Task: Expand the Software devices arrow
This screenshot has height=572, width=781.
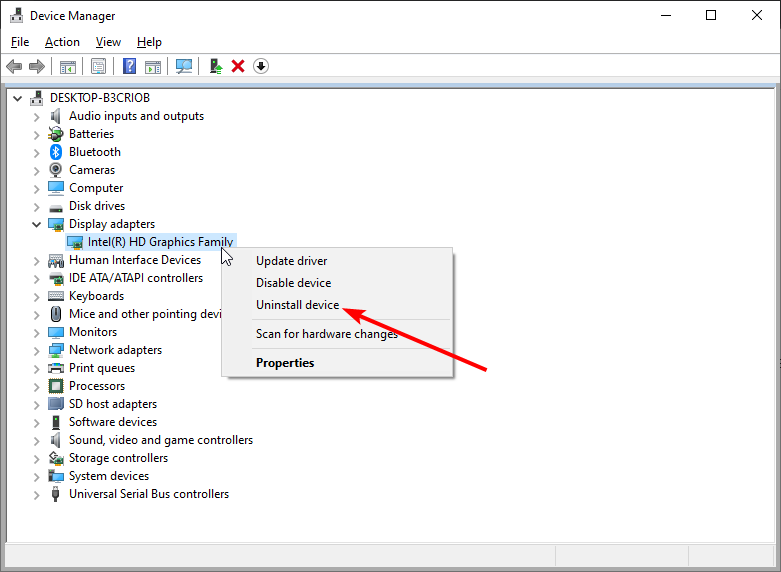Action: [x=36, y=423]
